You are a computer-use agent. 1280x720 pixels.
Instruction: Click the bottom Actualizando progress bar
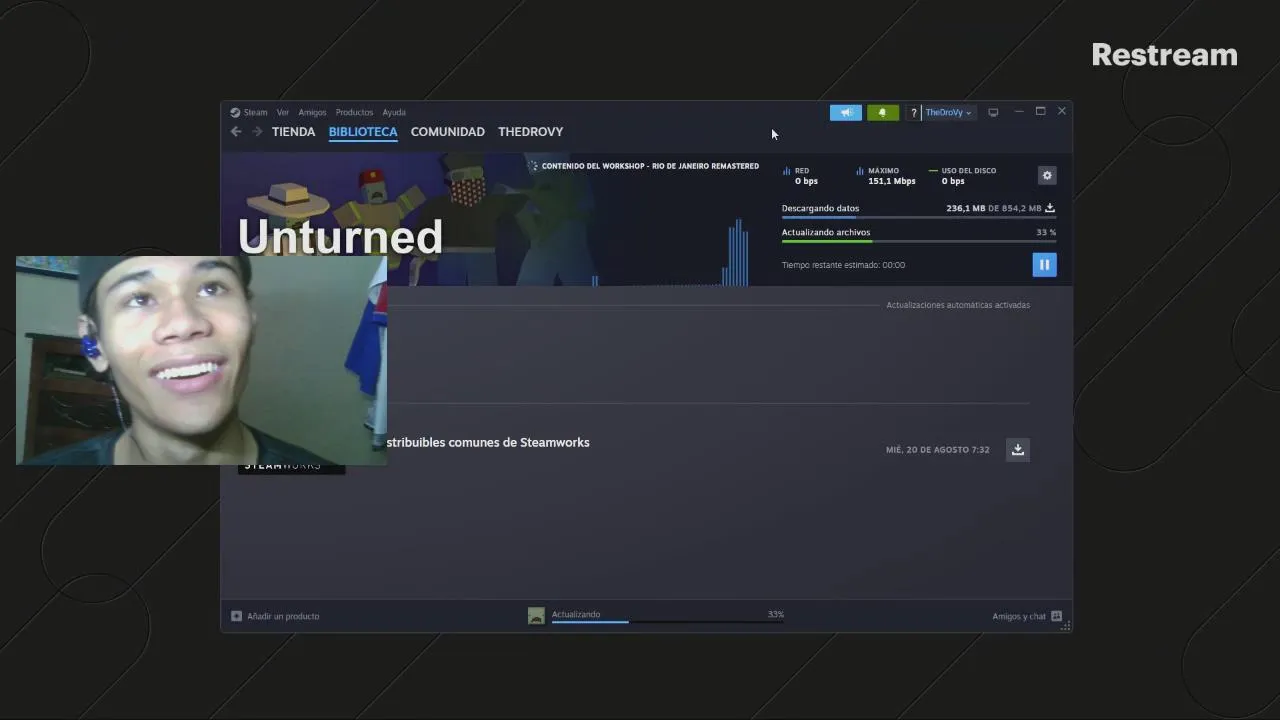coord(667,622)
